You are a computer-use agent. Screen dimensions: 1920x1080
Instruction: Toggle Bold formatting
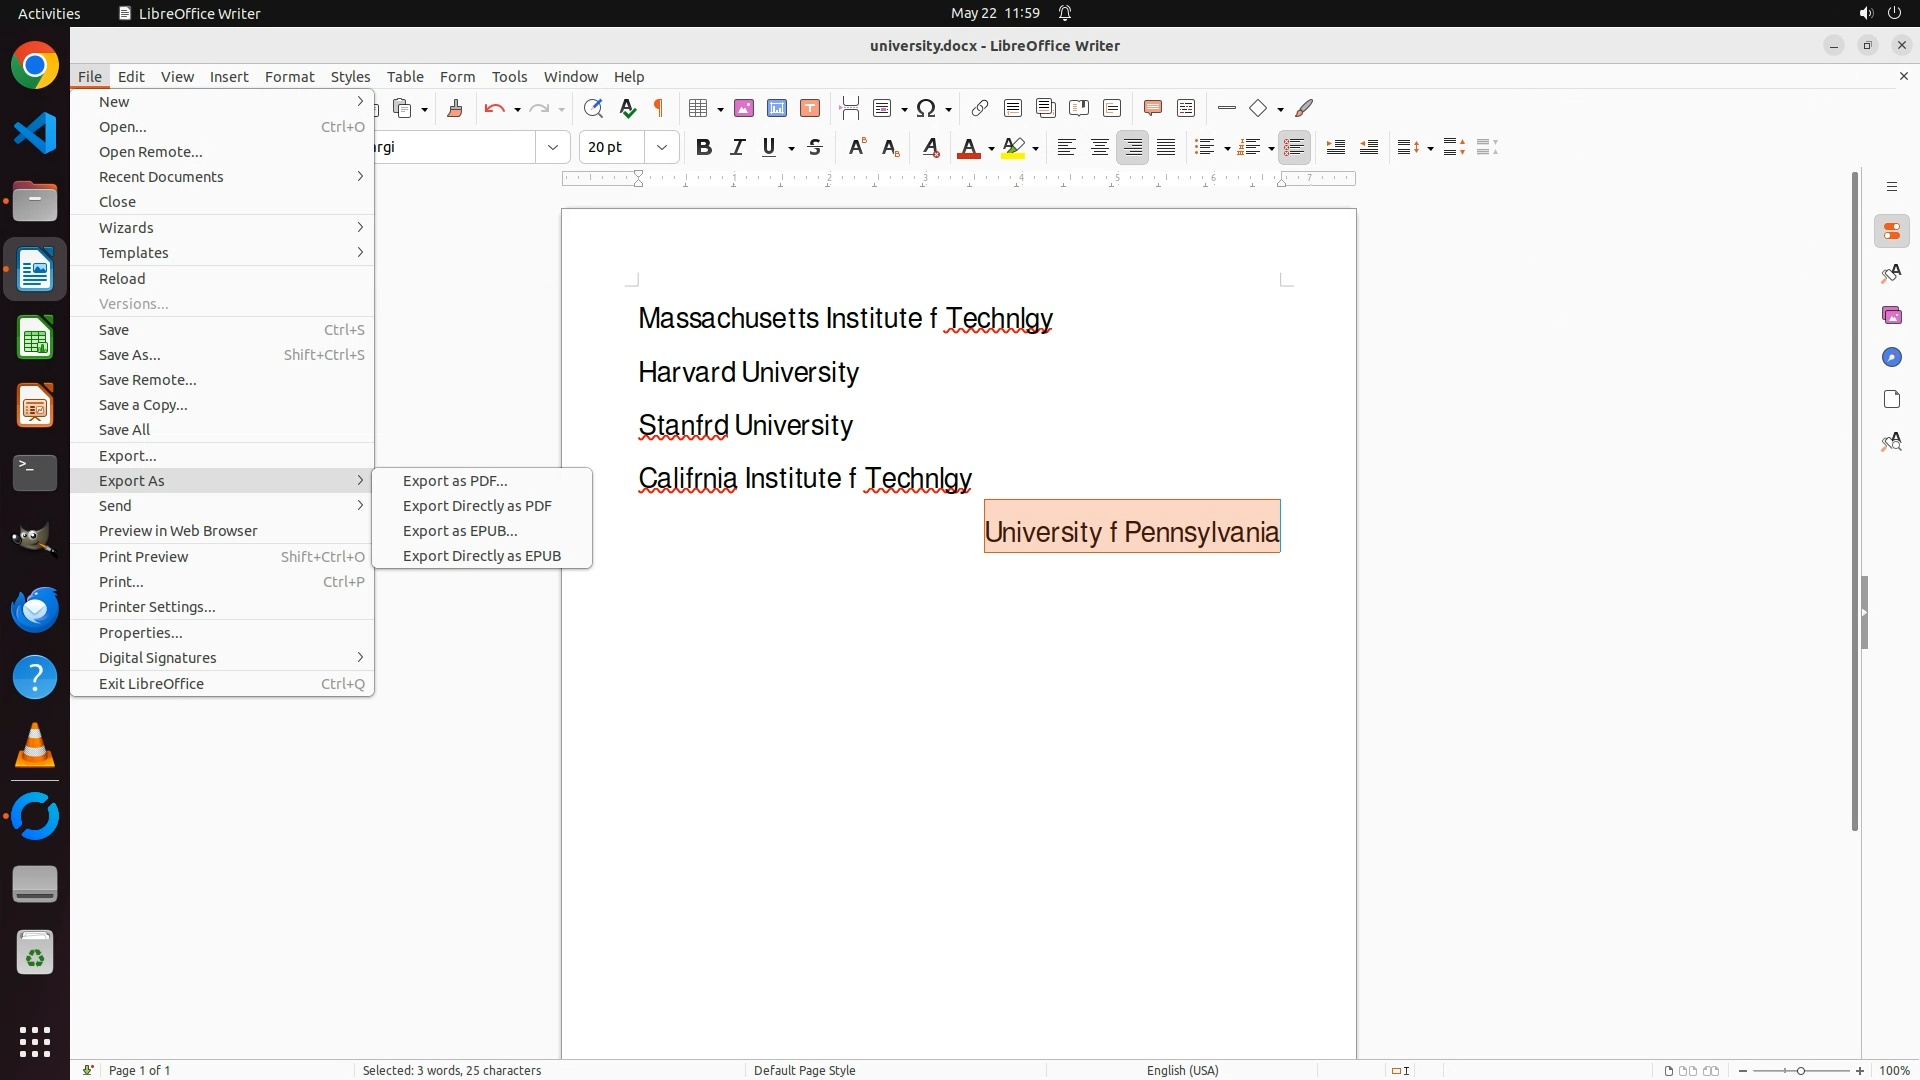tap(704, 147)
